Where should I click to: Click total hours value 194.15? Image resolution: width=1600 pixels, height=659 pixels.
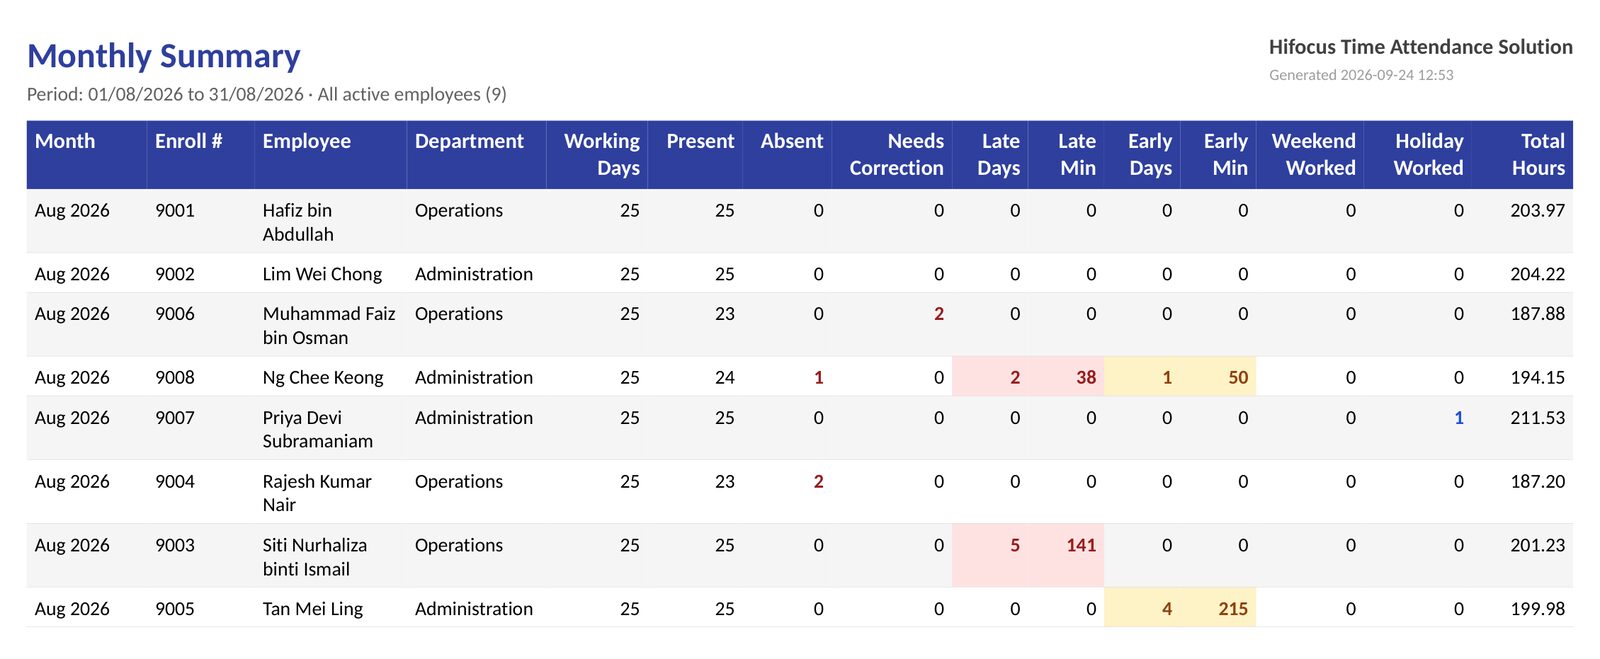click(x=1538, y=378)
